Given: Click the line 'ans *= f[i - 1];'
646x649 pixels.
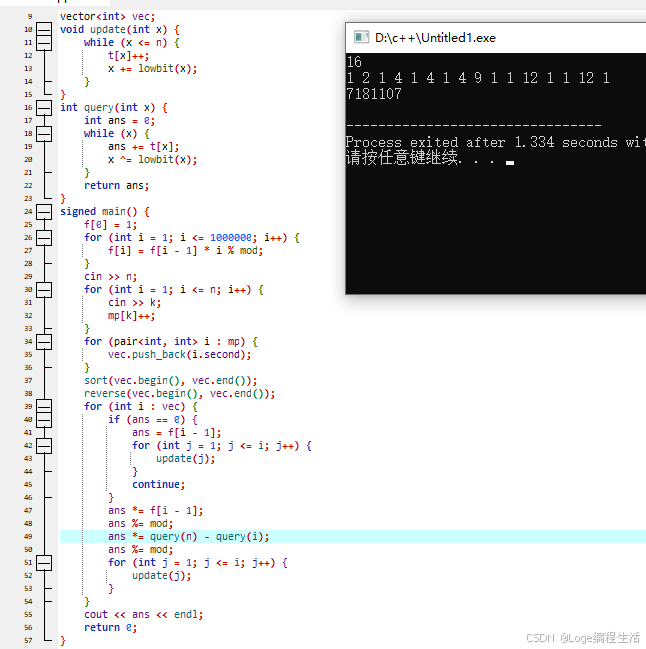Looking at the screenshot, I should point(156,510).
